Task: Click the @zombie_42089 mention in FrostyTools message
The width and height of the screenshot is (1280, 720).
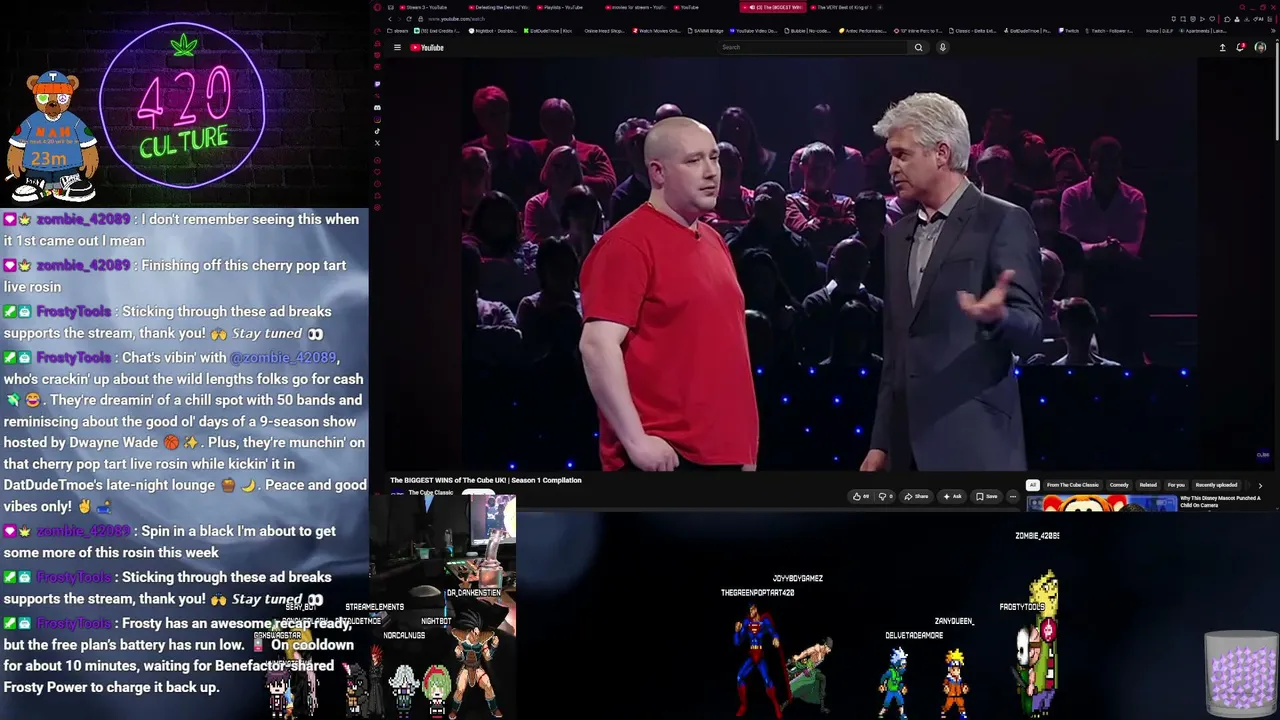Action: 283,357
